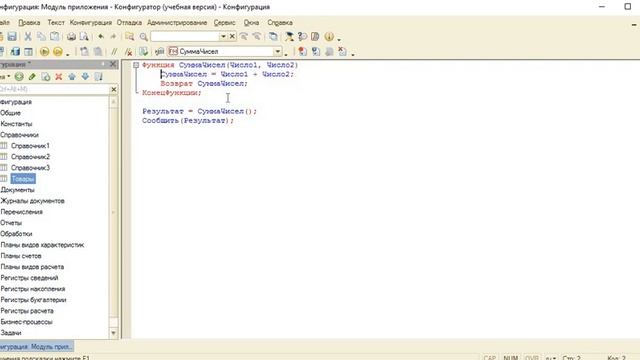The height and width of the screenshot is (360, 640).
Task: Click the green pencil Edit icon
Action: tap(32, 77)
